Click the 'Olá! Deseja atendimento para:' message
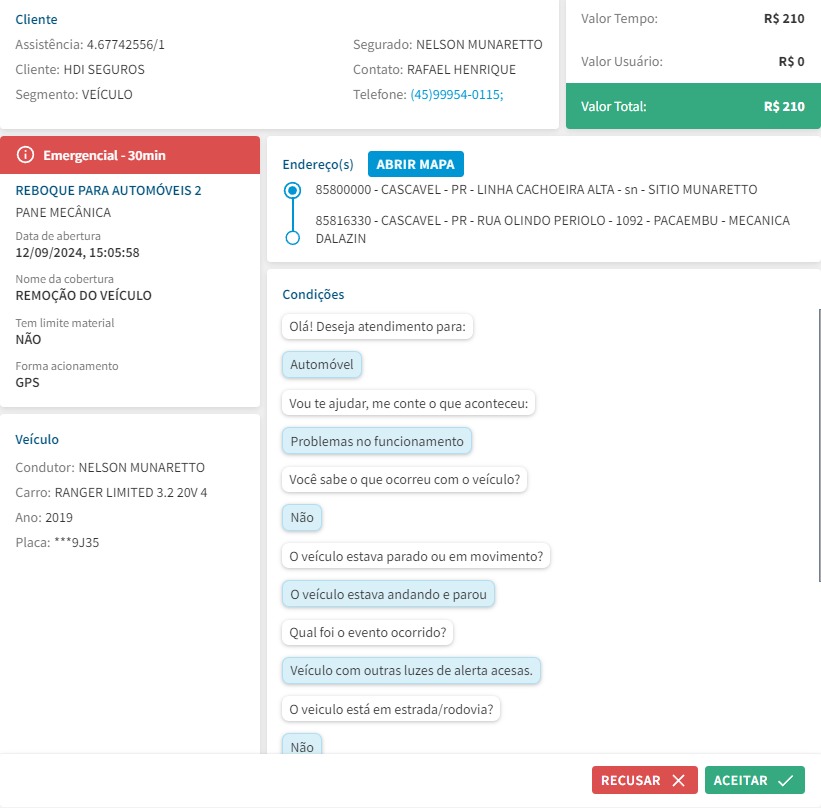Screen dimensions: 821x808 [378, 326]
